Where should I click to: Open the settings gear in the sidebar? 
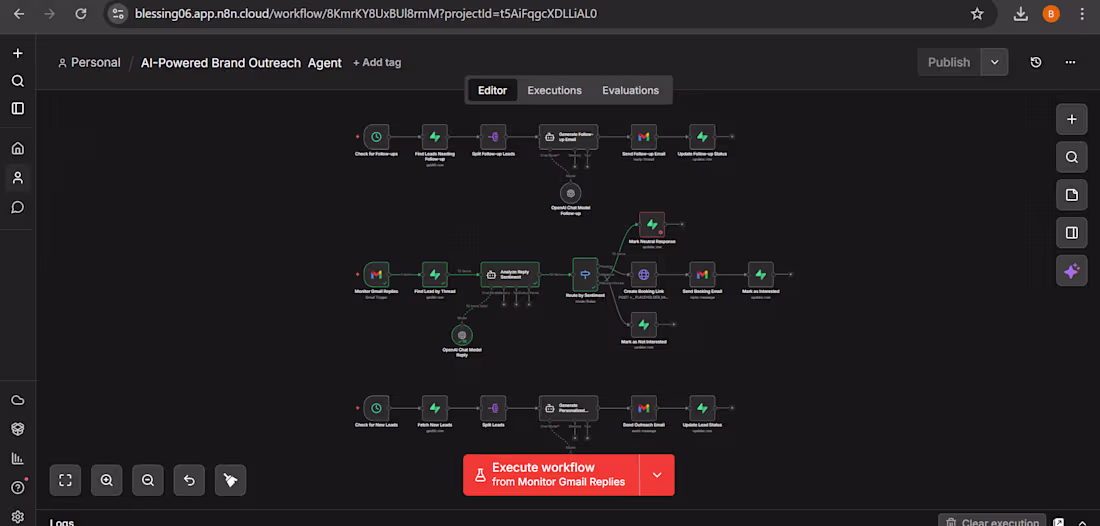click(x=18, y=517)
